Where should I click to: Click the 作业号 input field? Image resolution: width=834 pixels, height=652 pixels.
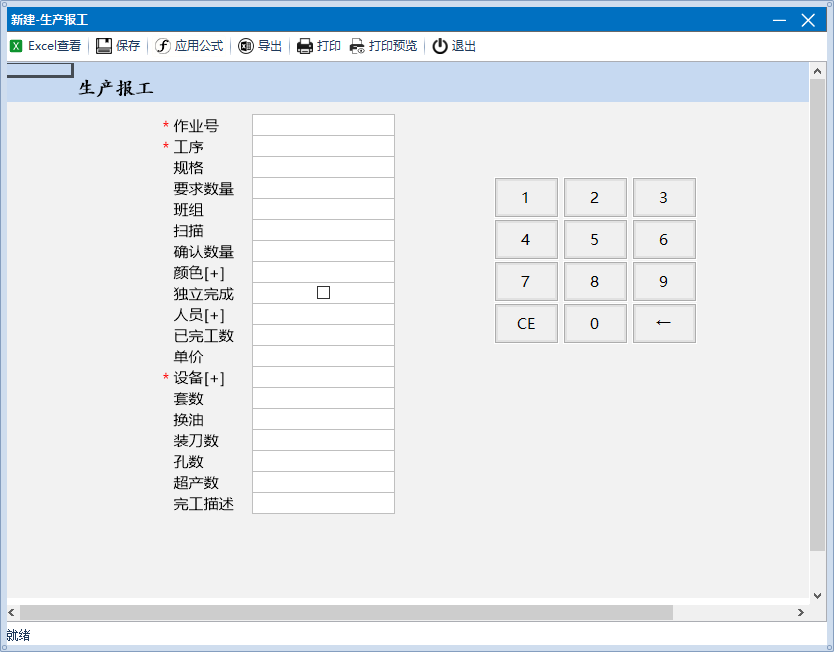pyautogui.click(x=323, y=125)
